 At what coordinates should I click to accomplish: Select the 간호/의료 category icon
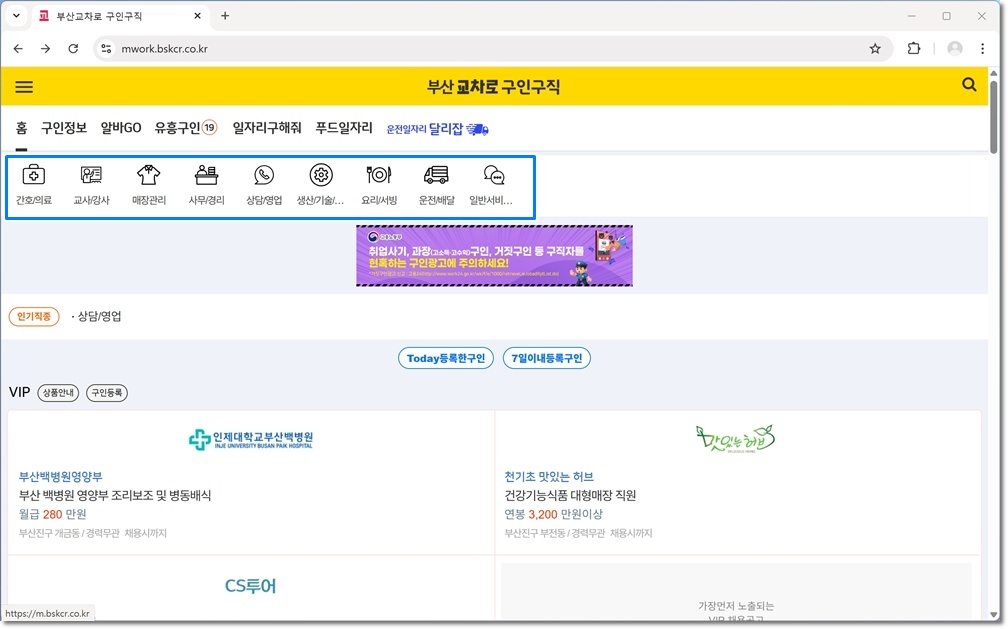pos(34,176)
